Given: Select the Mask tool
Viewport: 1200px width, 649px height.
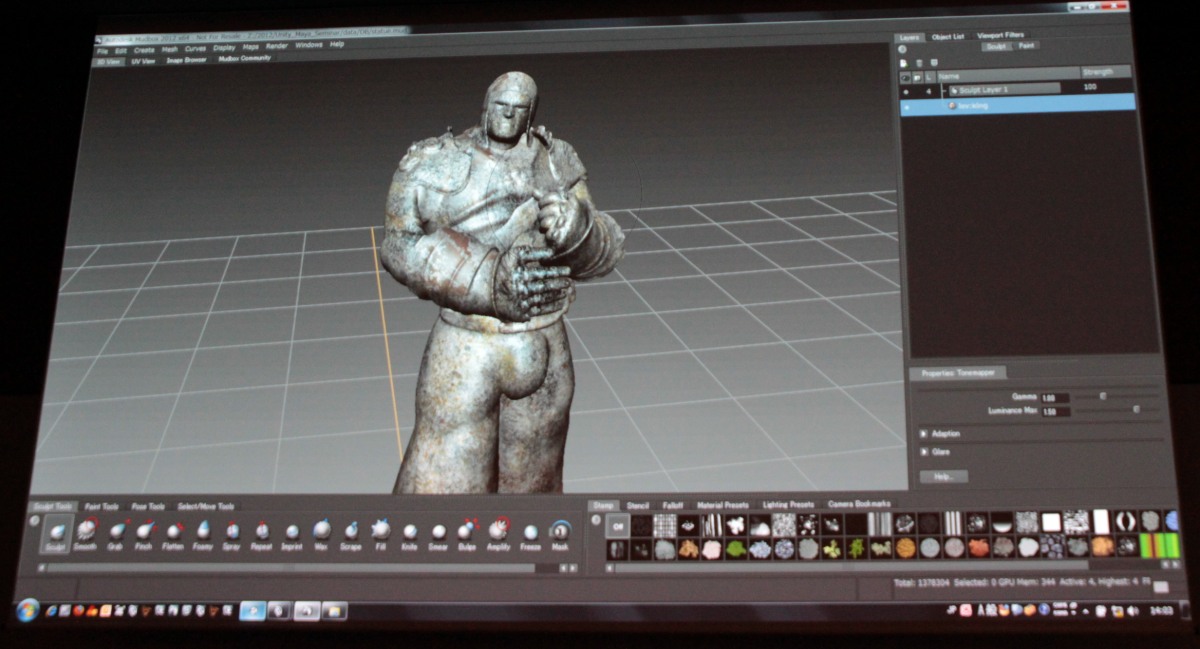Looking at the screenshot, I should coord(560,533).
